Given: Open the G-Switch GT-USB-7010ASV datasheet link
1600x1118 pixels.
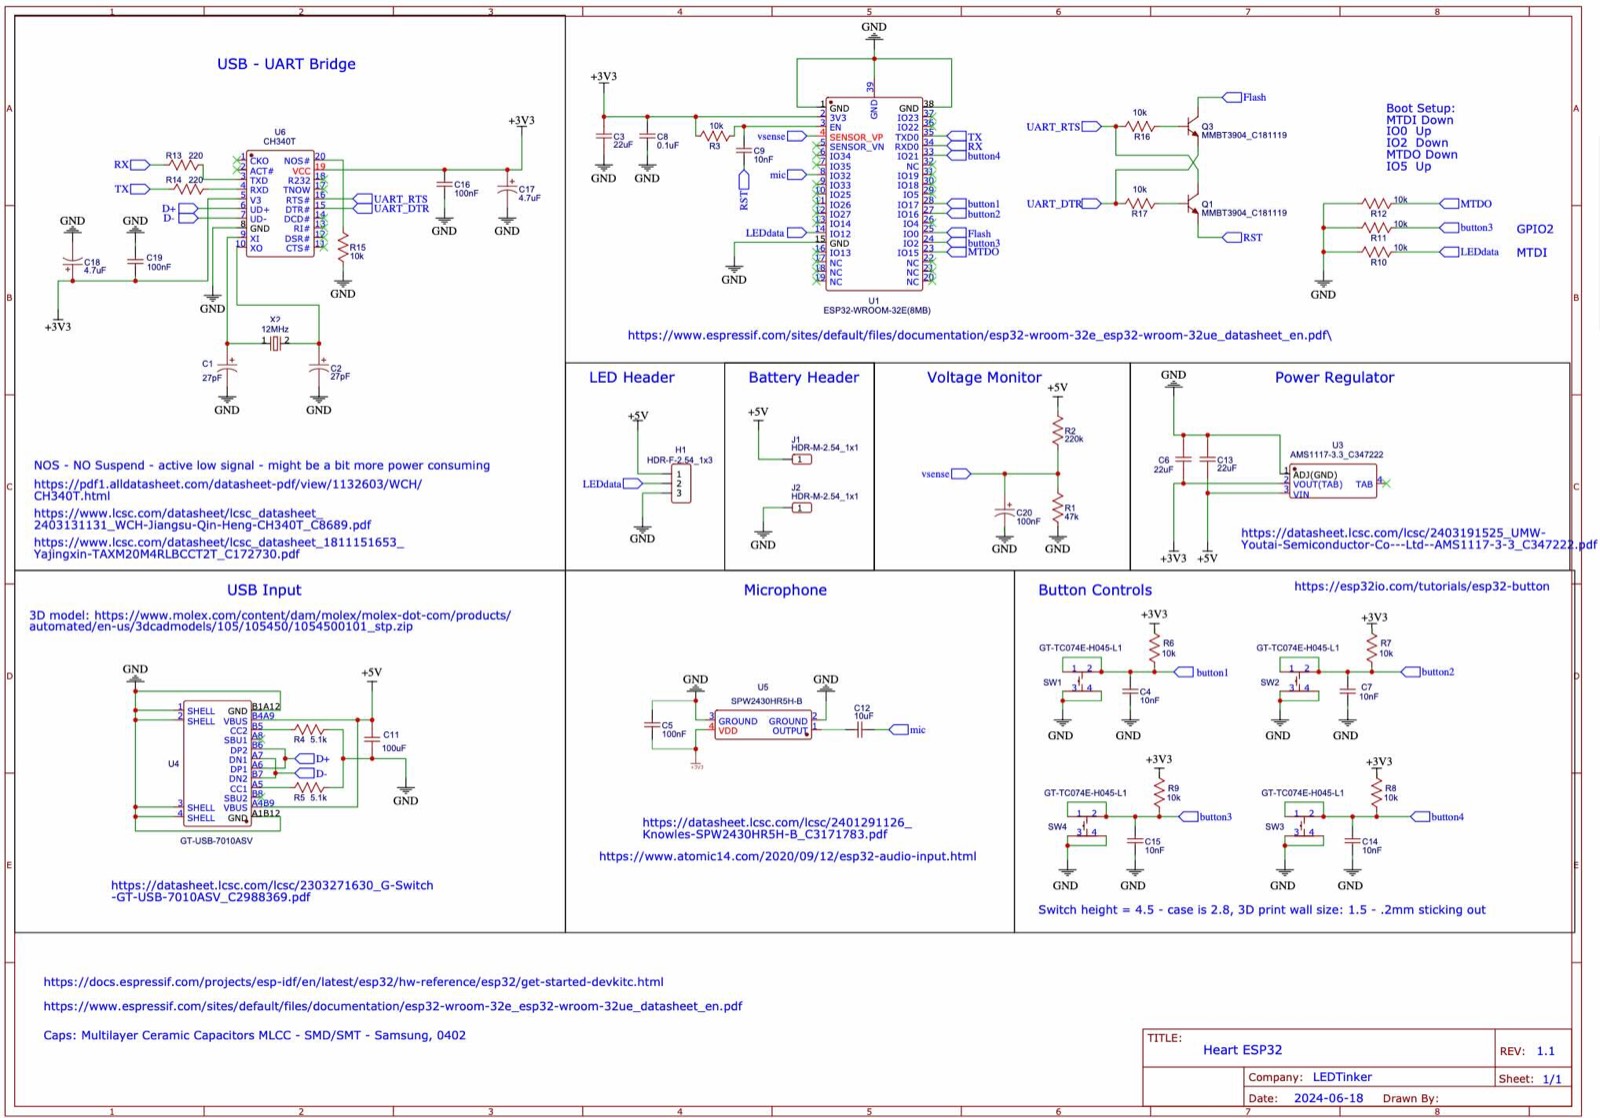Looking at the screenshot, I should pyautogui.click(x=272, y=891).
